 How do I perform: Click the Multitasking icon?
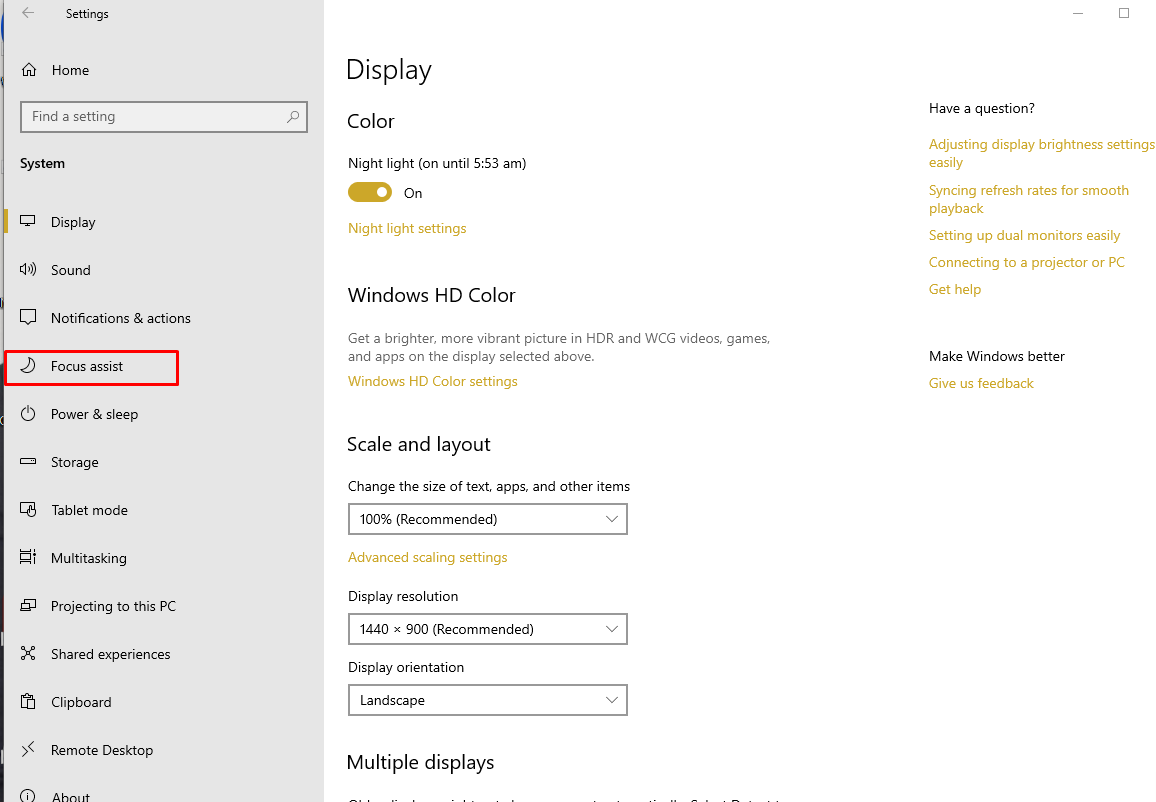[x=28, y=557]
